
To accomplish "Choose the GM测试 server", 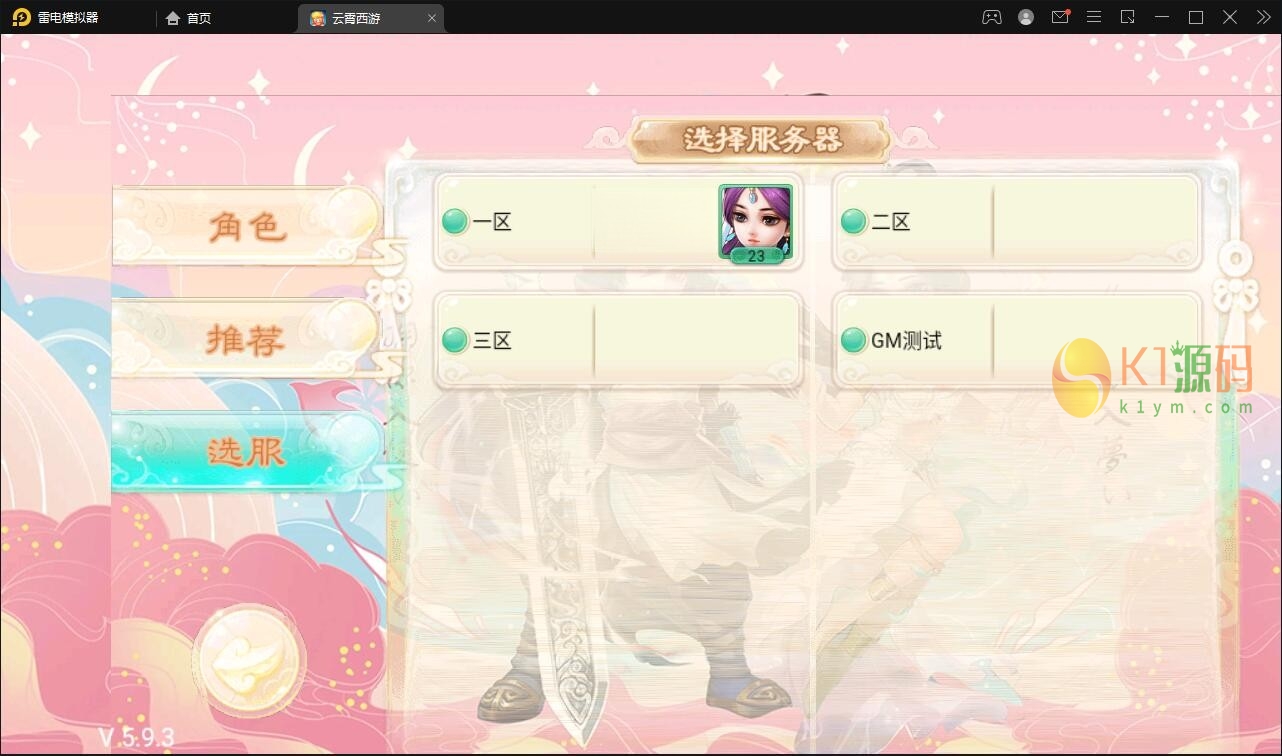I will click(x=1016, y=341).
